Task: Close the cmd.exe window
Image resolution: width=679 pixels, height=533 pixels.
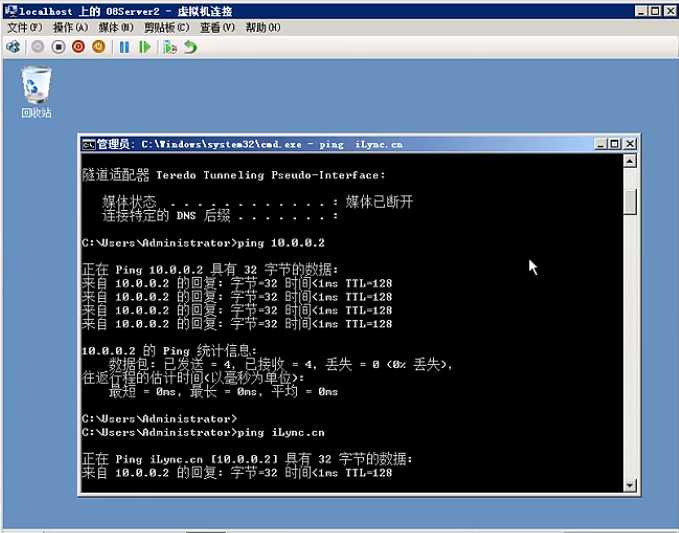Action: tap(630, 144)
